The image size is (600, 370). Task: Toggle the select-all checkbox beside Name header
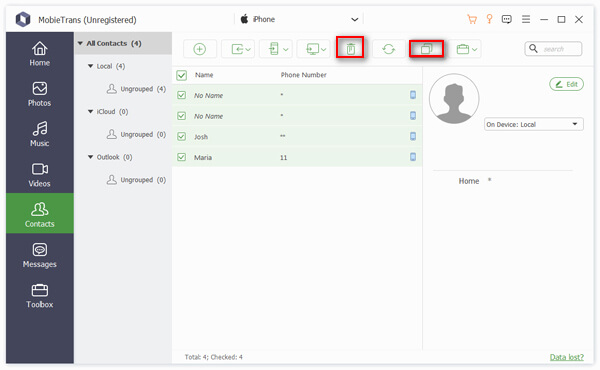(181, 75)
